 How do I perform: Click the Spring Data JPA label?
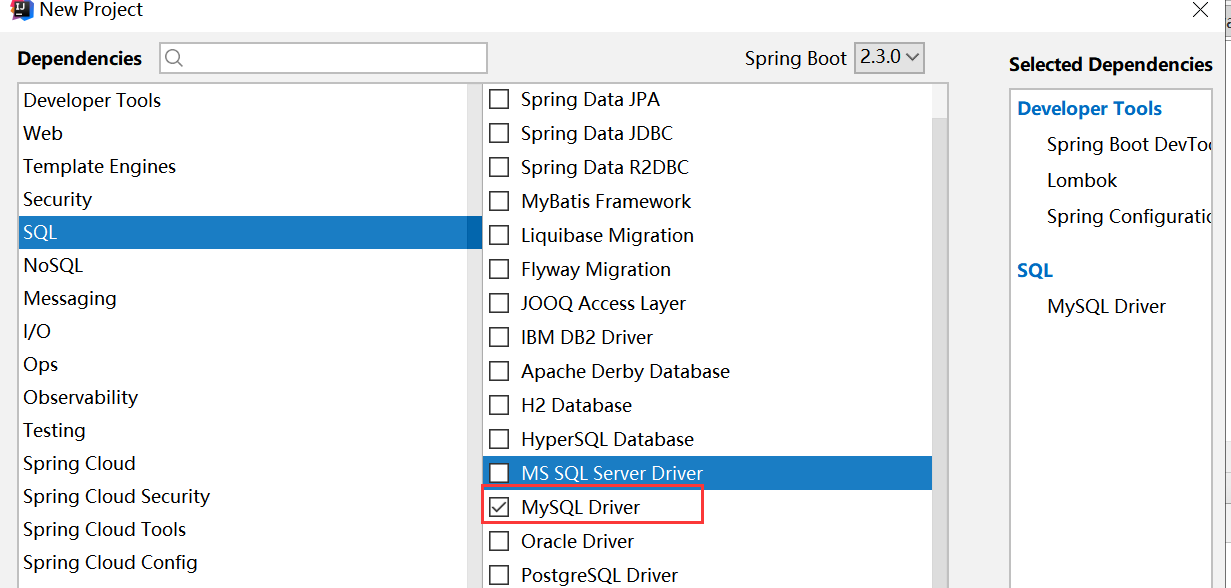[x=590, y=99]
